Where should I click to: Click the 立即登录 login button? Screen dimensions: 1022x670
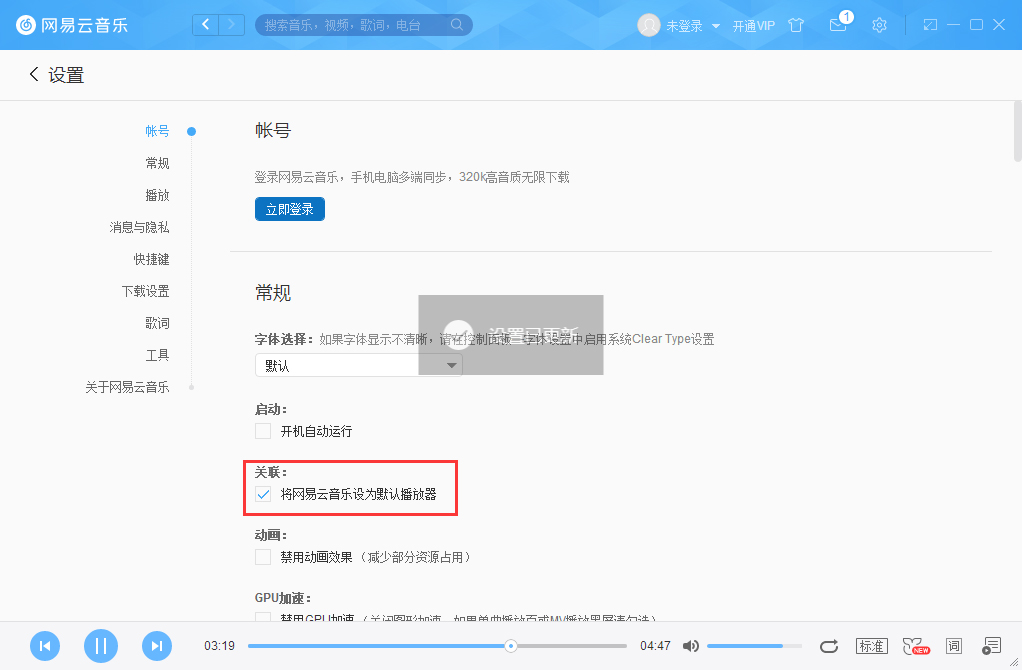point(289,210)
